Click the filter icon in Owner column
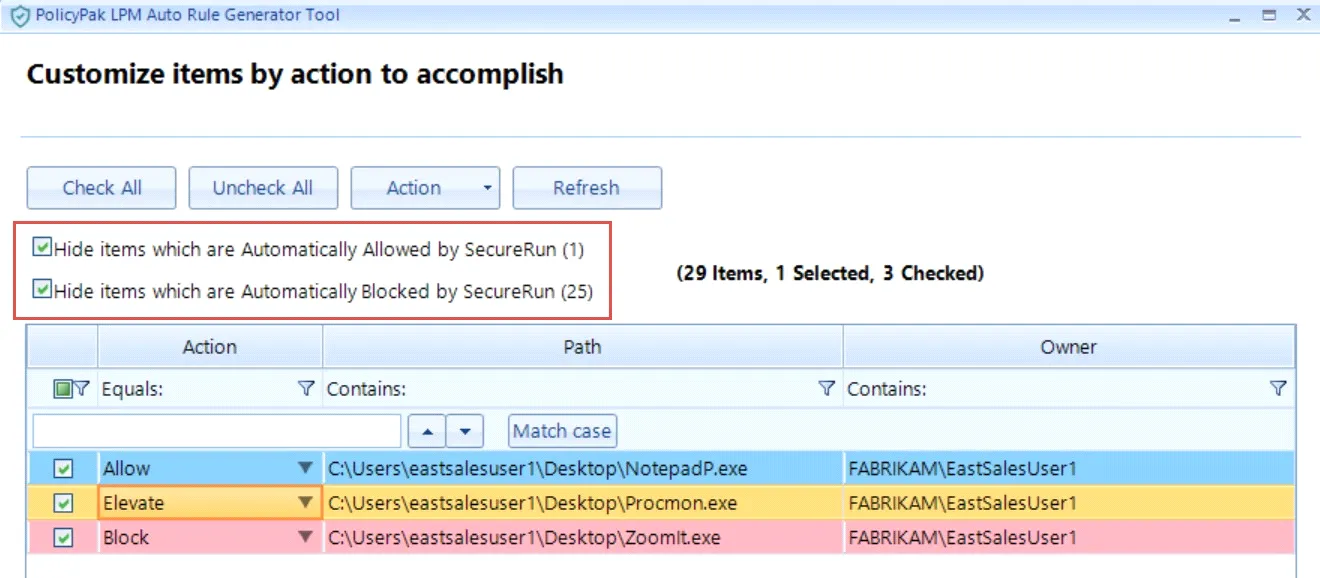The height and width of the screenshot is (578, 1320). point(1277,389)
